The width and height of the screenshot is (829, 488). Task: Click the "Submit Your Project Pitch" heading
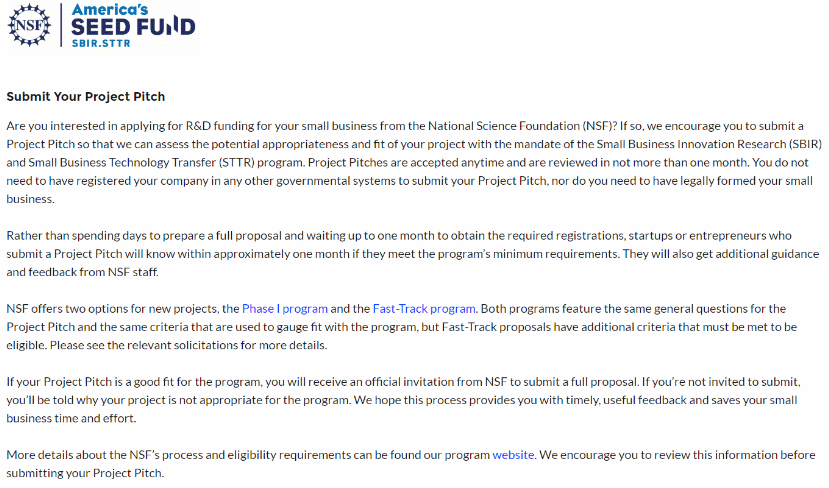click(x=86, y=97)
